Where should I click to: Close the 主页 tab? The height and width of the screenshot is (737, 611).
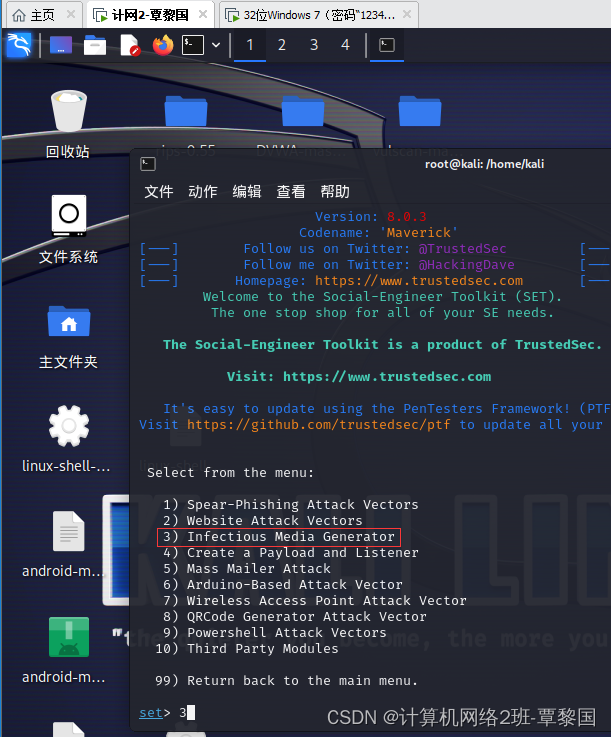point(70,15)
